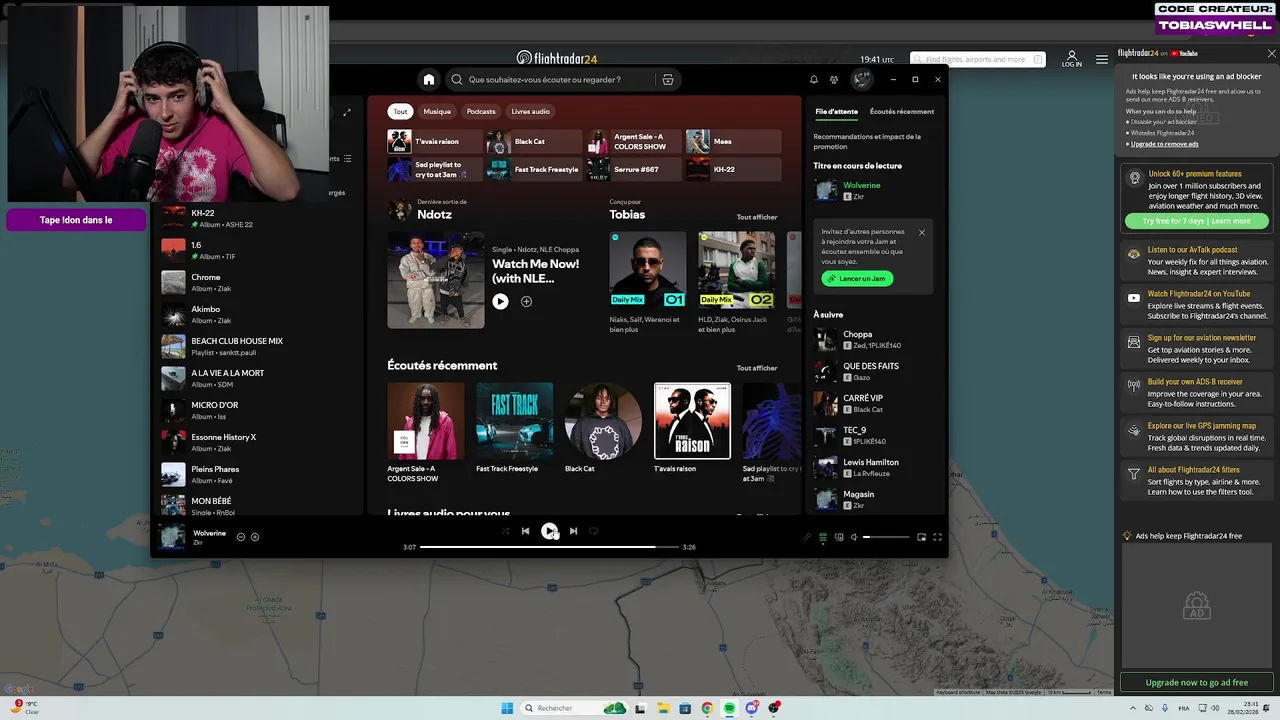1280x720 pixels.
Task: Show hidden system tray icons chevron
Action: 1133,708
